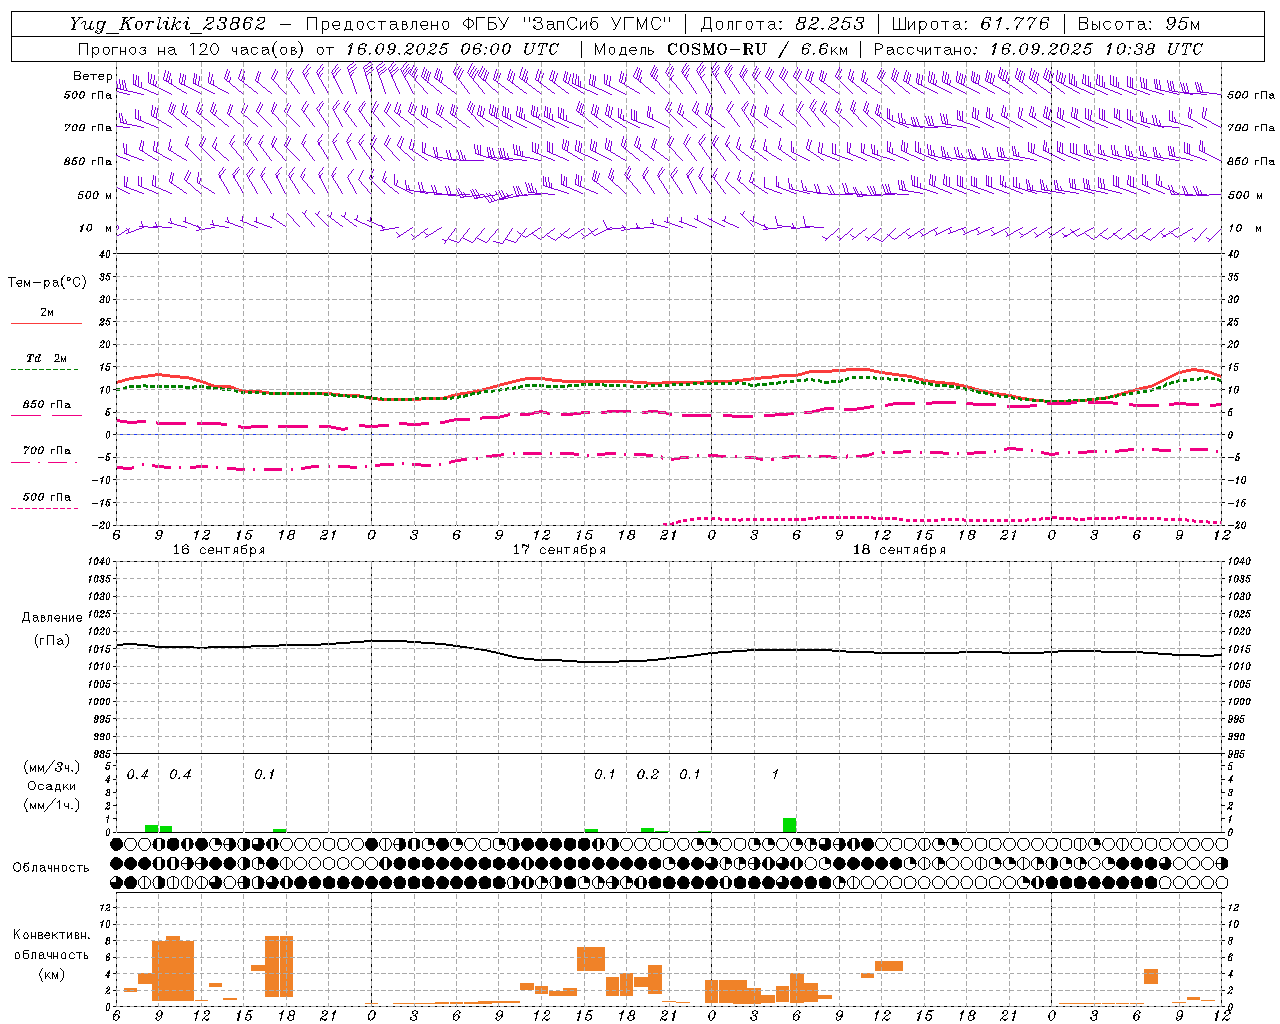
Task: Click the (мм/1ч.) precipitation unit label
Action: tap(51, 805)
